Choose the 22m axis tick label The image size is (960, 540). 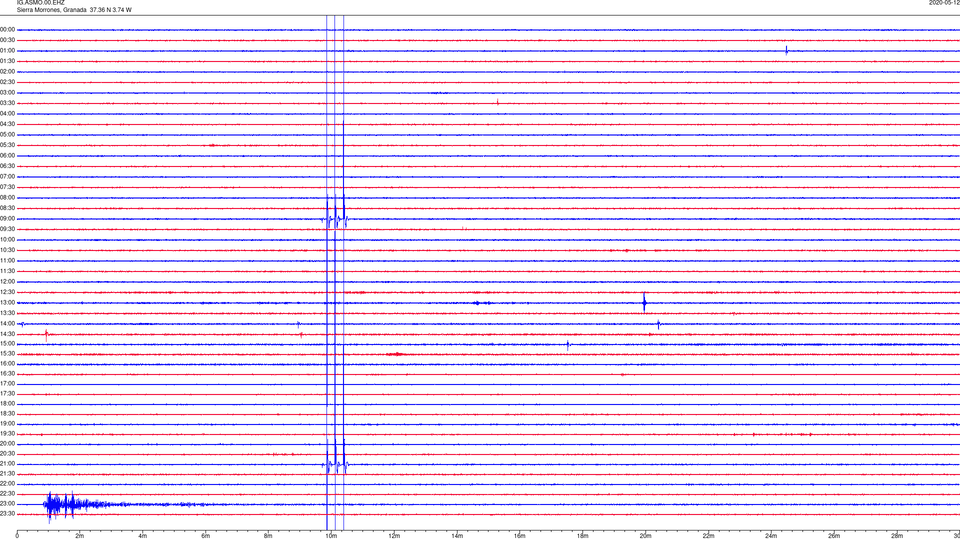708,536
